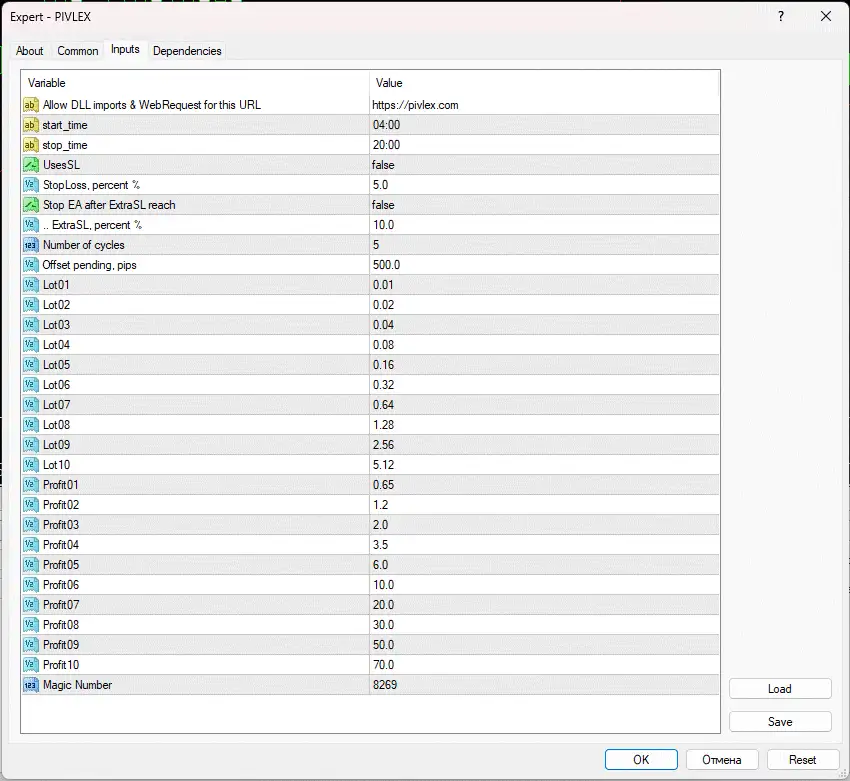This screenshot has height=781, width=850.
Task: Click the icon beside Profit10 variable
Action: point(30,665)
